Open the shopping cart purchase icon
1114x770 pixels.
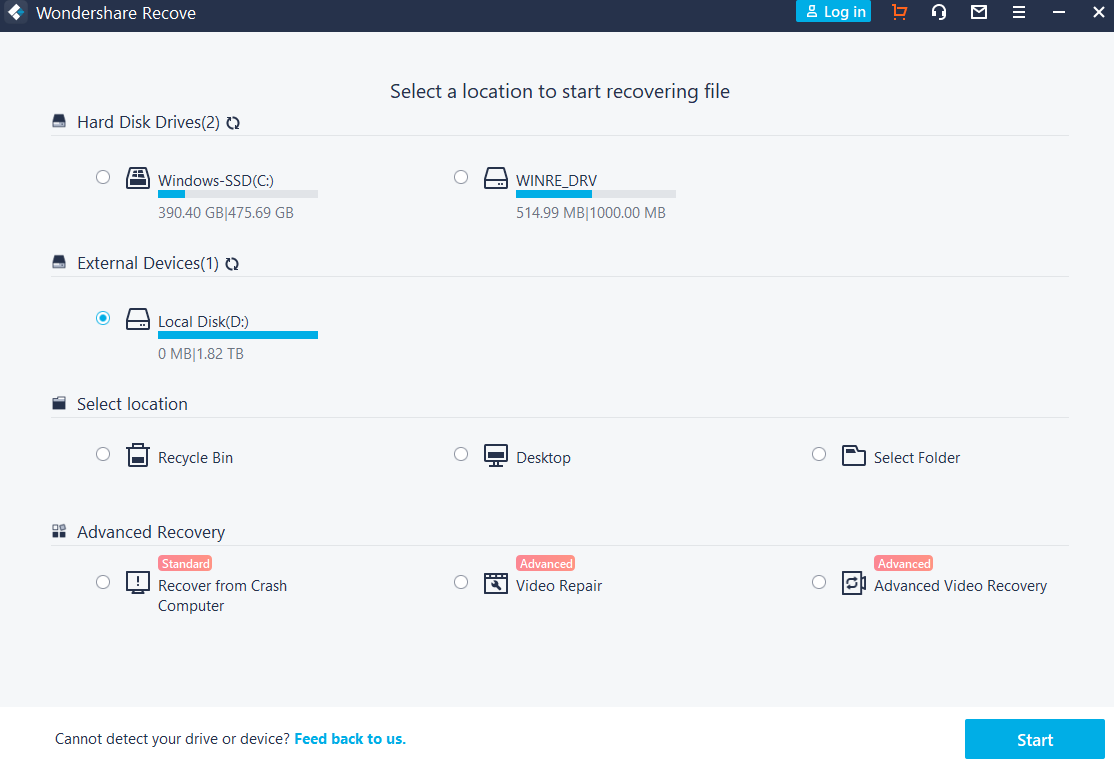(x=899, y=12)
